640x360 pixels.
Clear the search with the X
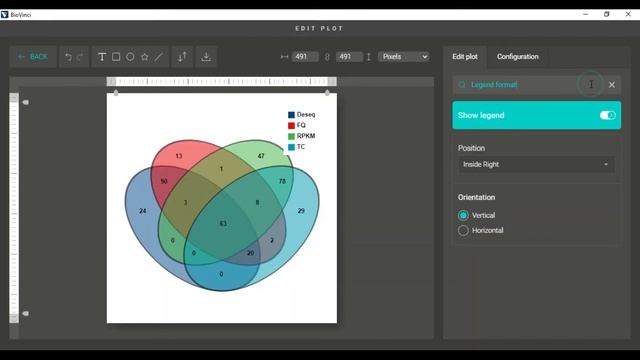612,84
